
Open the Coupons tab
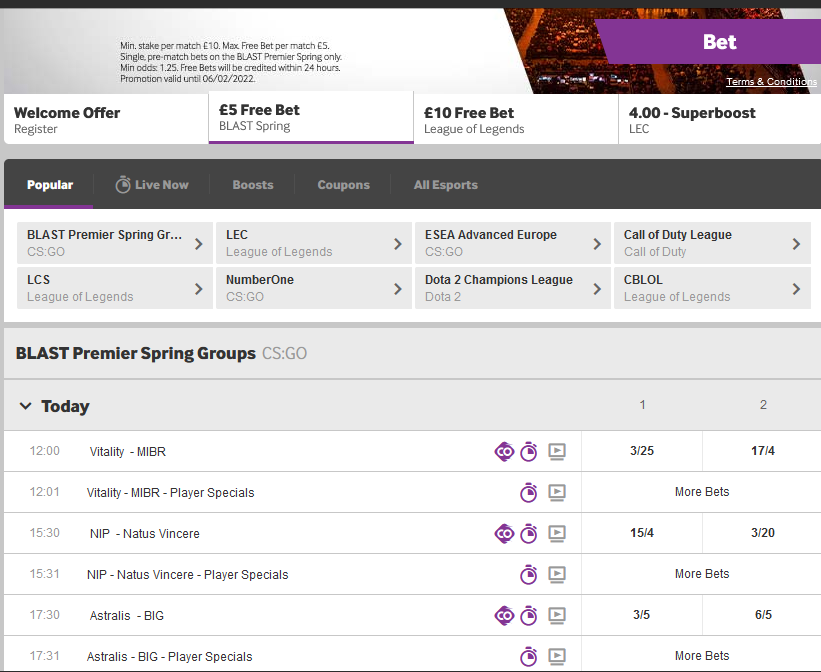pos(343,185)
